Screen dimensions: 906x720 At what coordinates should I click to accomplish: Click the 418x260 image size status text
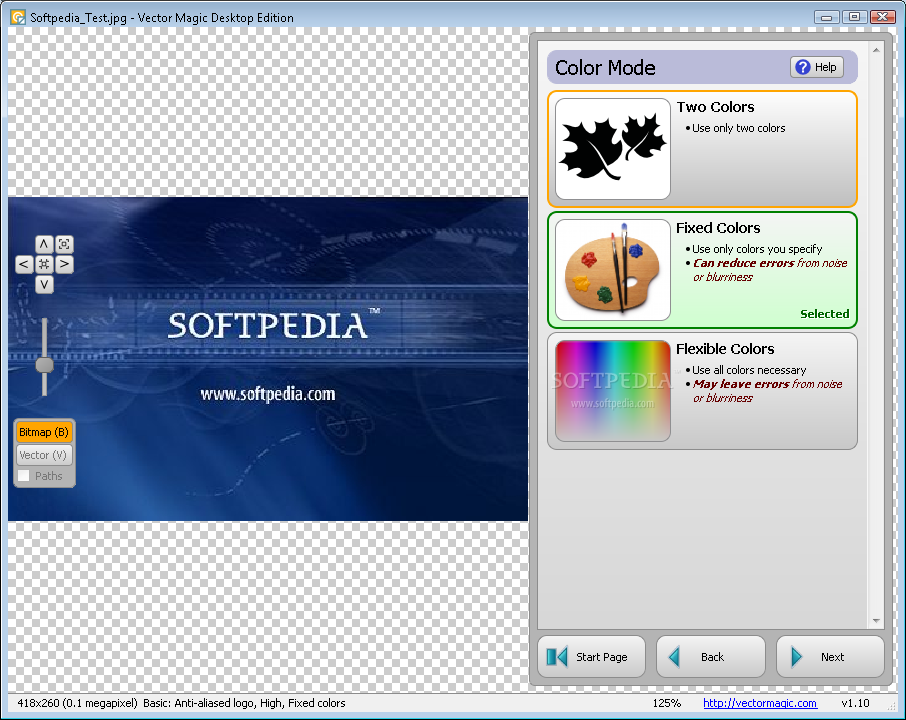click(x=77, y=703)
